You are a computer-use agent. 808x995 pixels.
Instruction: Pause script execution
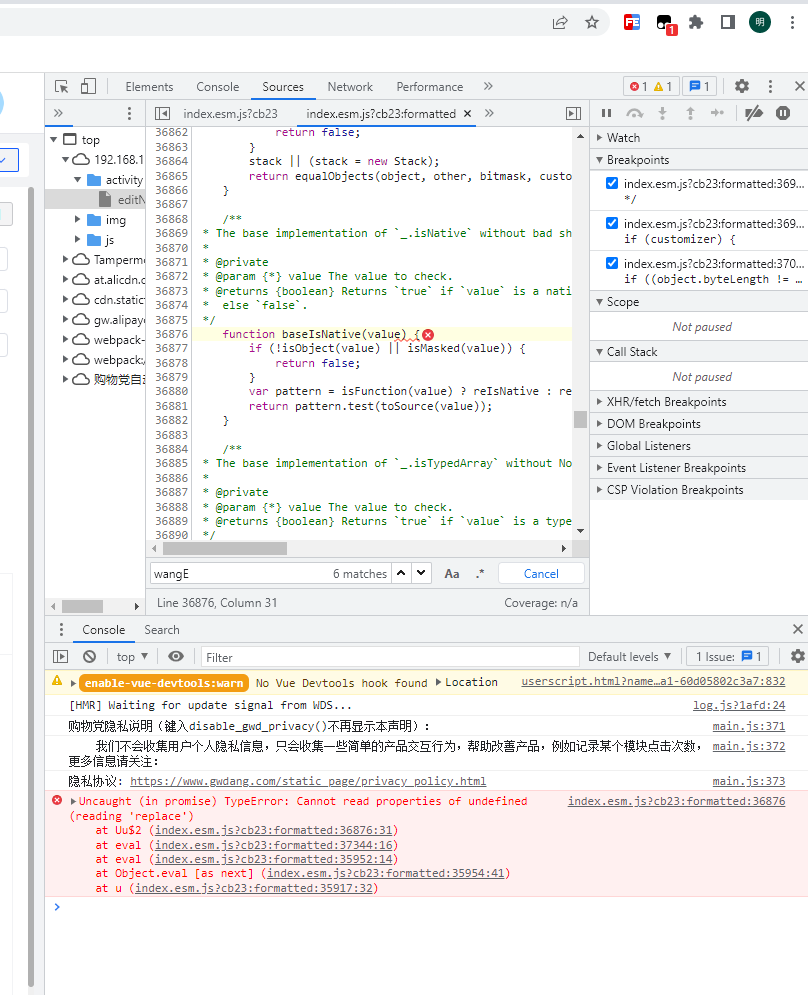pyautogui.click(x=606, y=113)
